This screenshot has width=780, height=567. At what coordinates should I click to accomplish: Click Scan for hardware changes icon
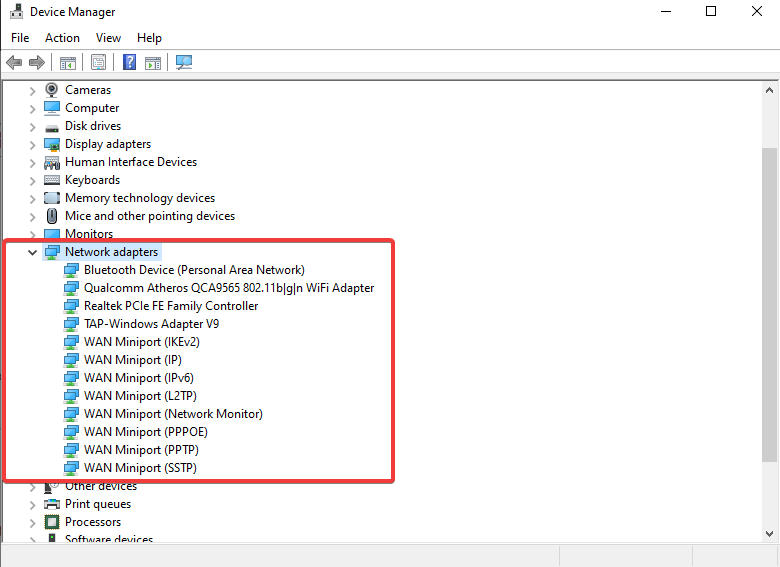(x=184, y=63)
